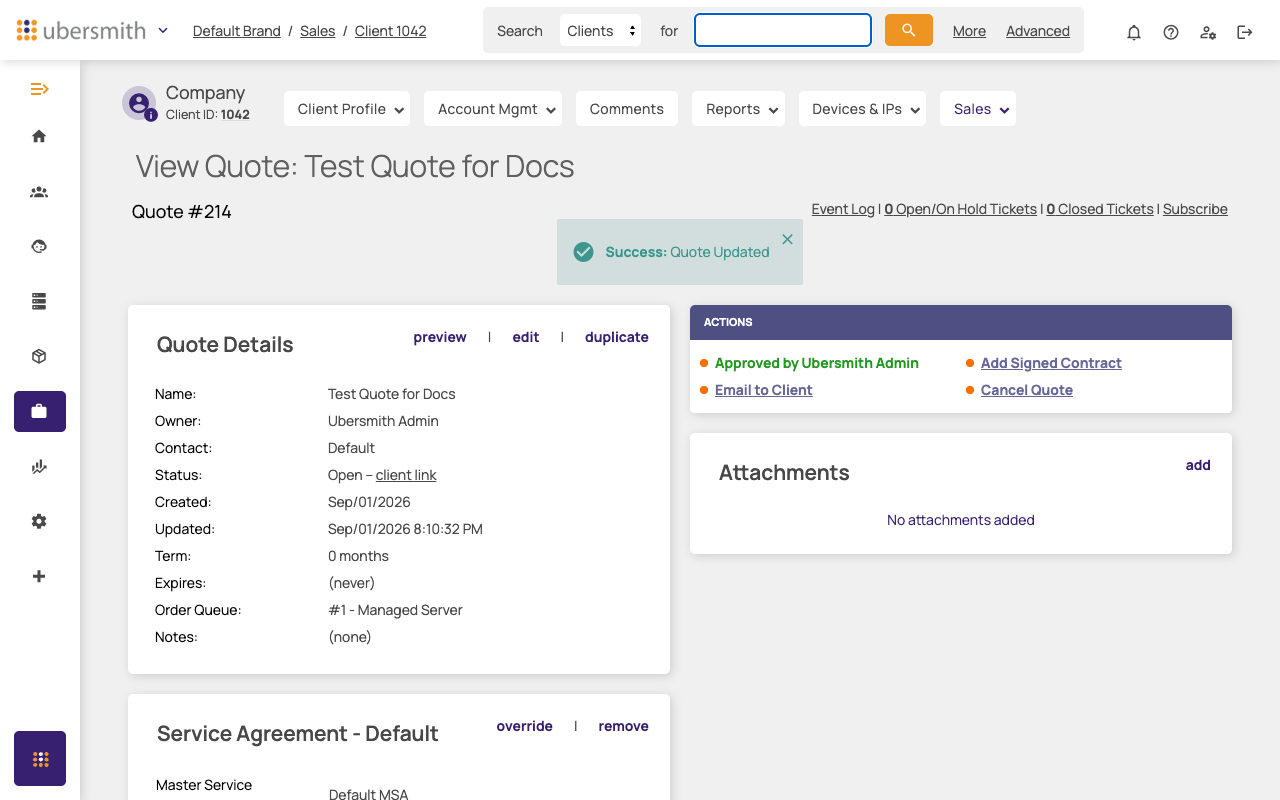The image size is (1280, 800).
Task: Dismiss the Success notification with X
Action: pos(787,239)
